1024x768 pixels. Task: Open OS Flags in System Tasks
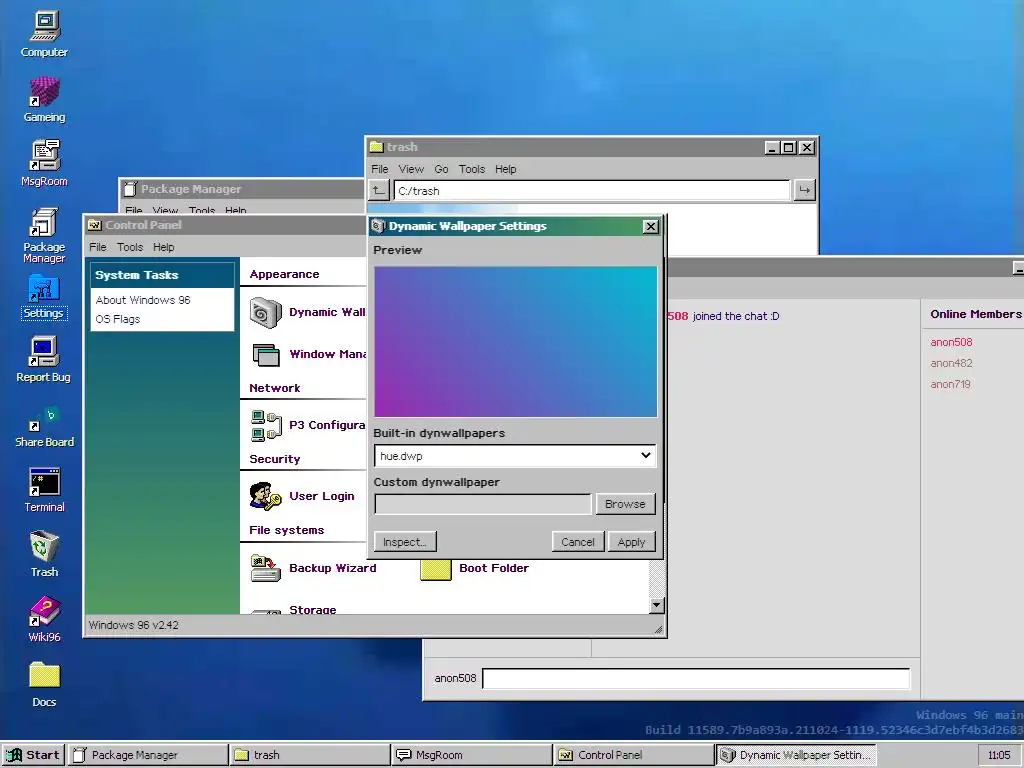pyautogui.click(x=118, y=319)
